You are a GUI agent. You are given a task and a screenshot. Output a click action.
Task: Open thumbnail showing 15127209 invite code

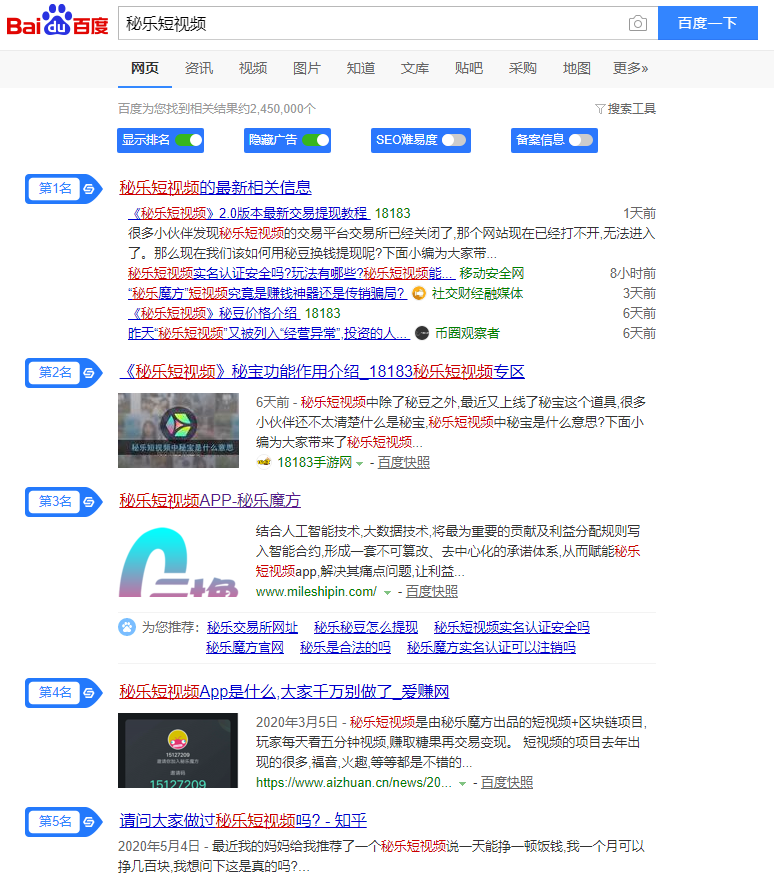tap(178, 750)
